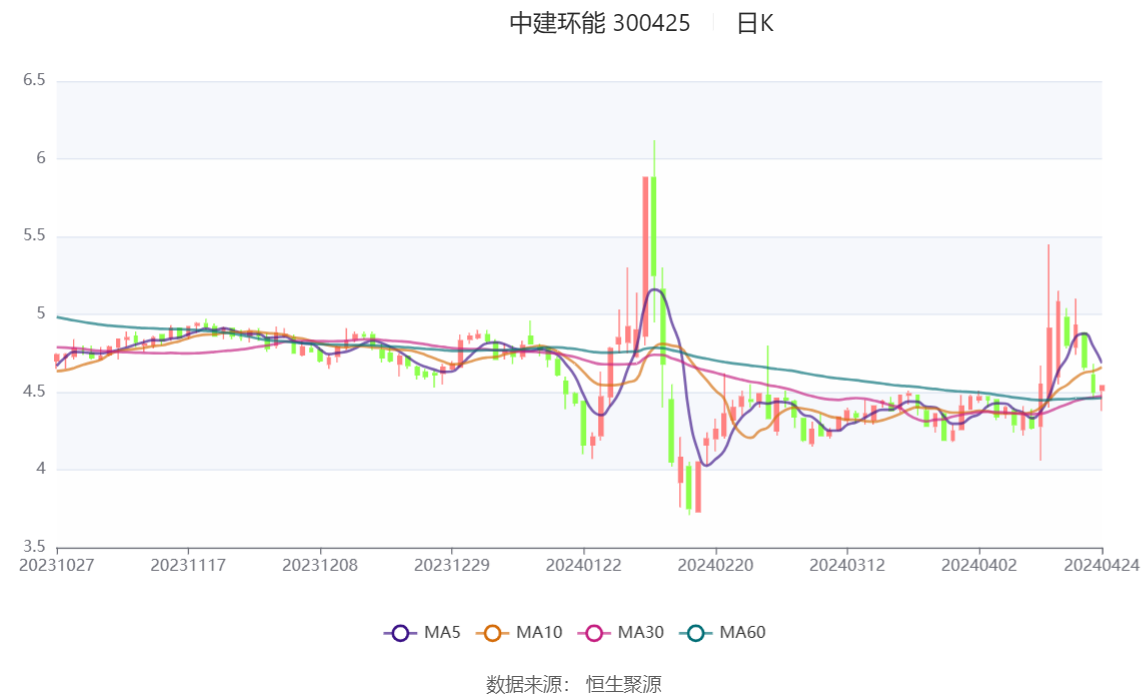Click the 6 price axis label
Image resolution: width=1148 pixels, height=699 pixels.
click(41, 158)
